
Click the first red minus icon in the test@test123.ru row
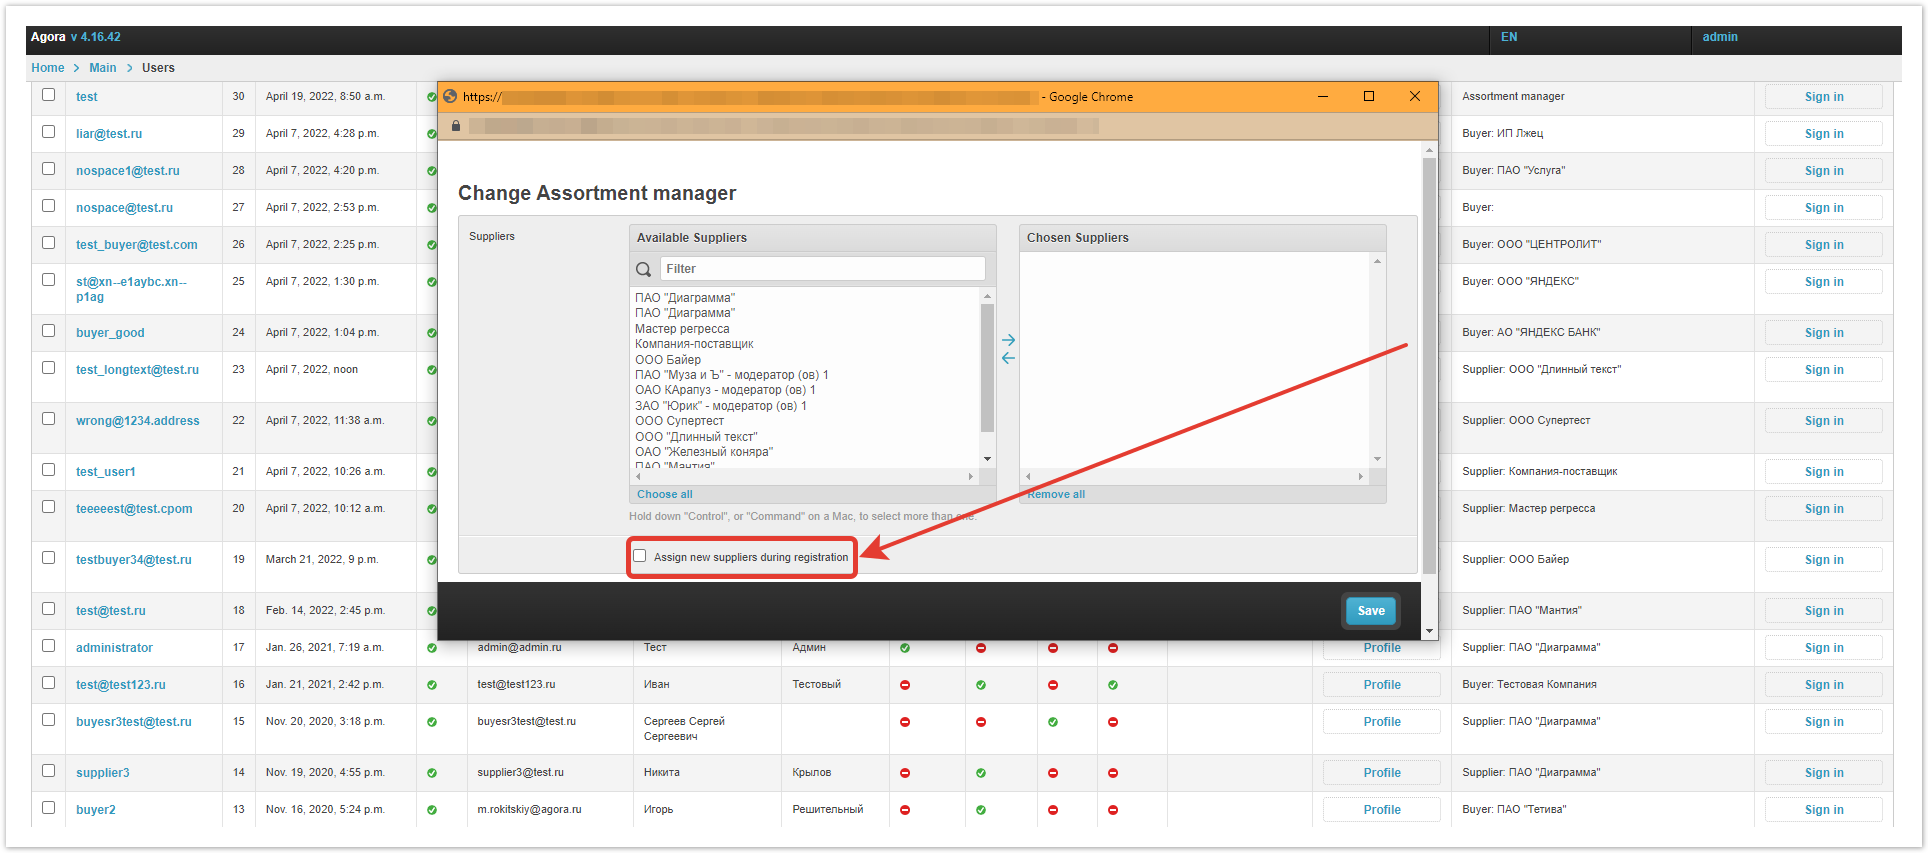[905, 685]
